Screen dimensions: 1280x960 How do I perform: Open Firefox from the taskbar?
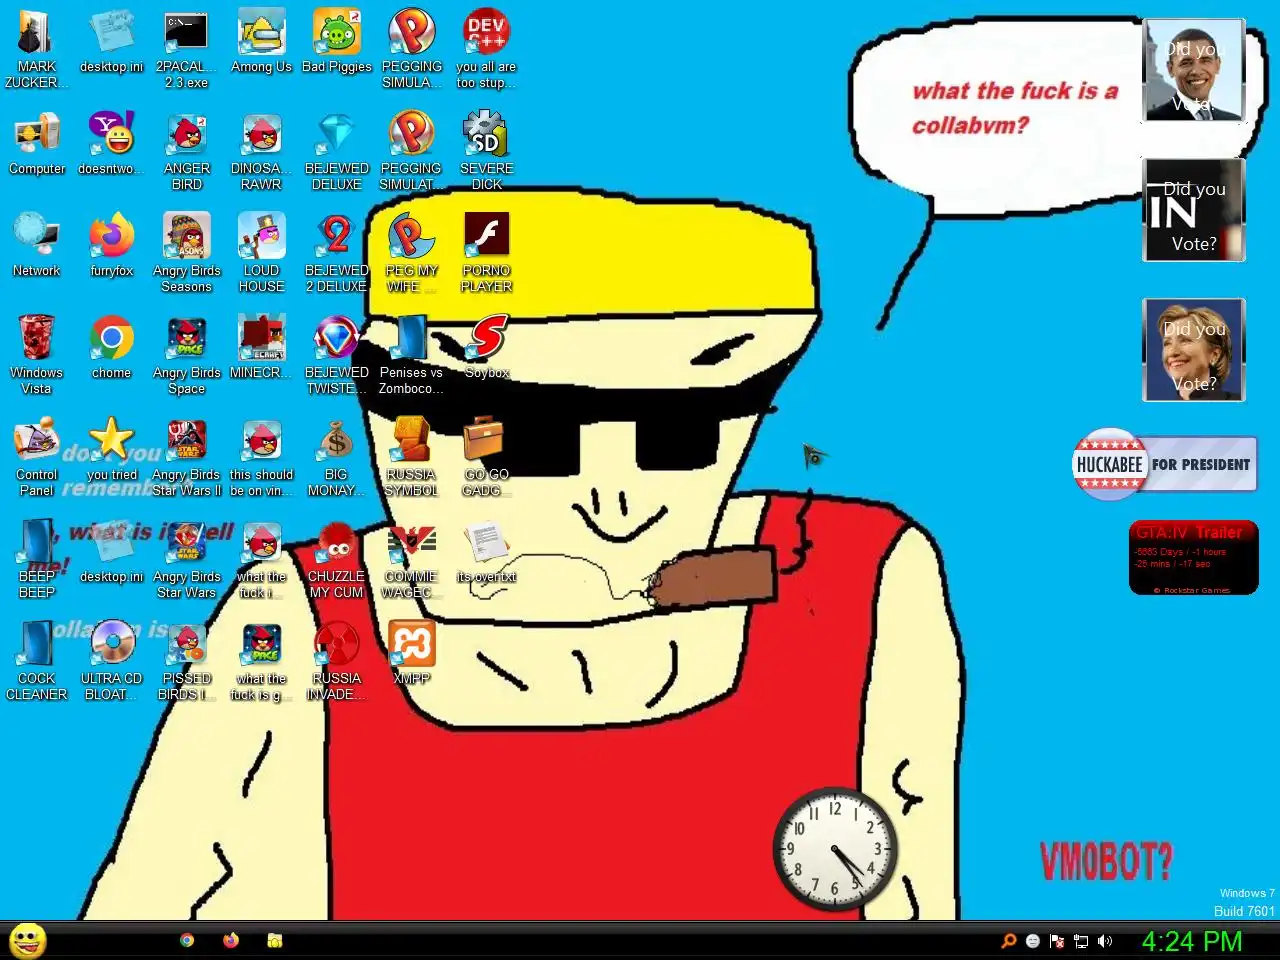coord(231,940)
